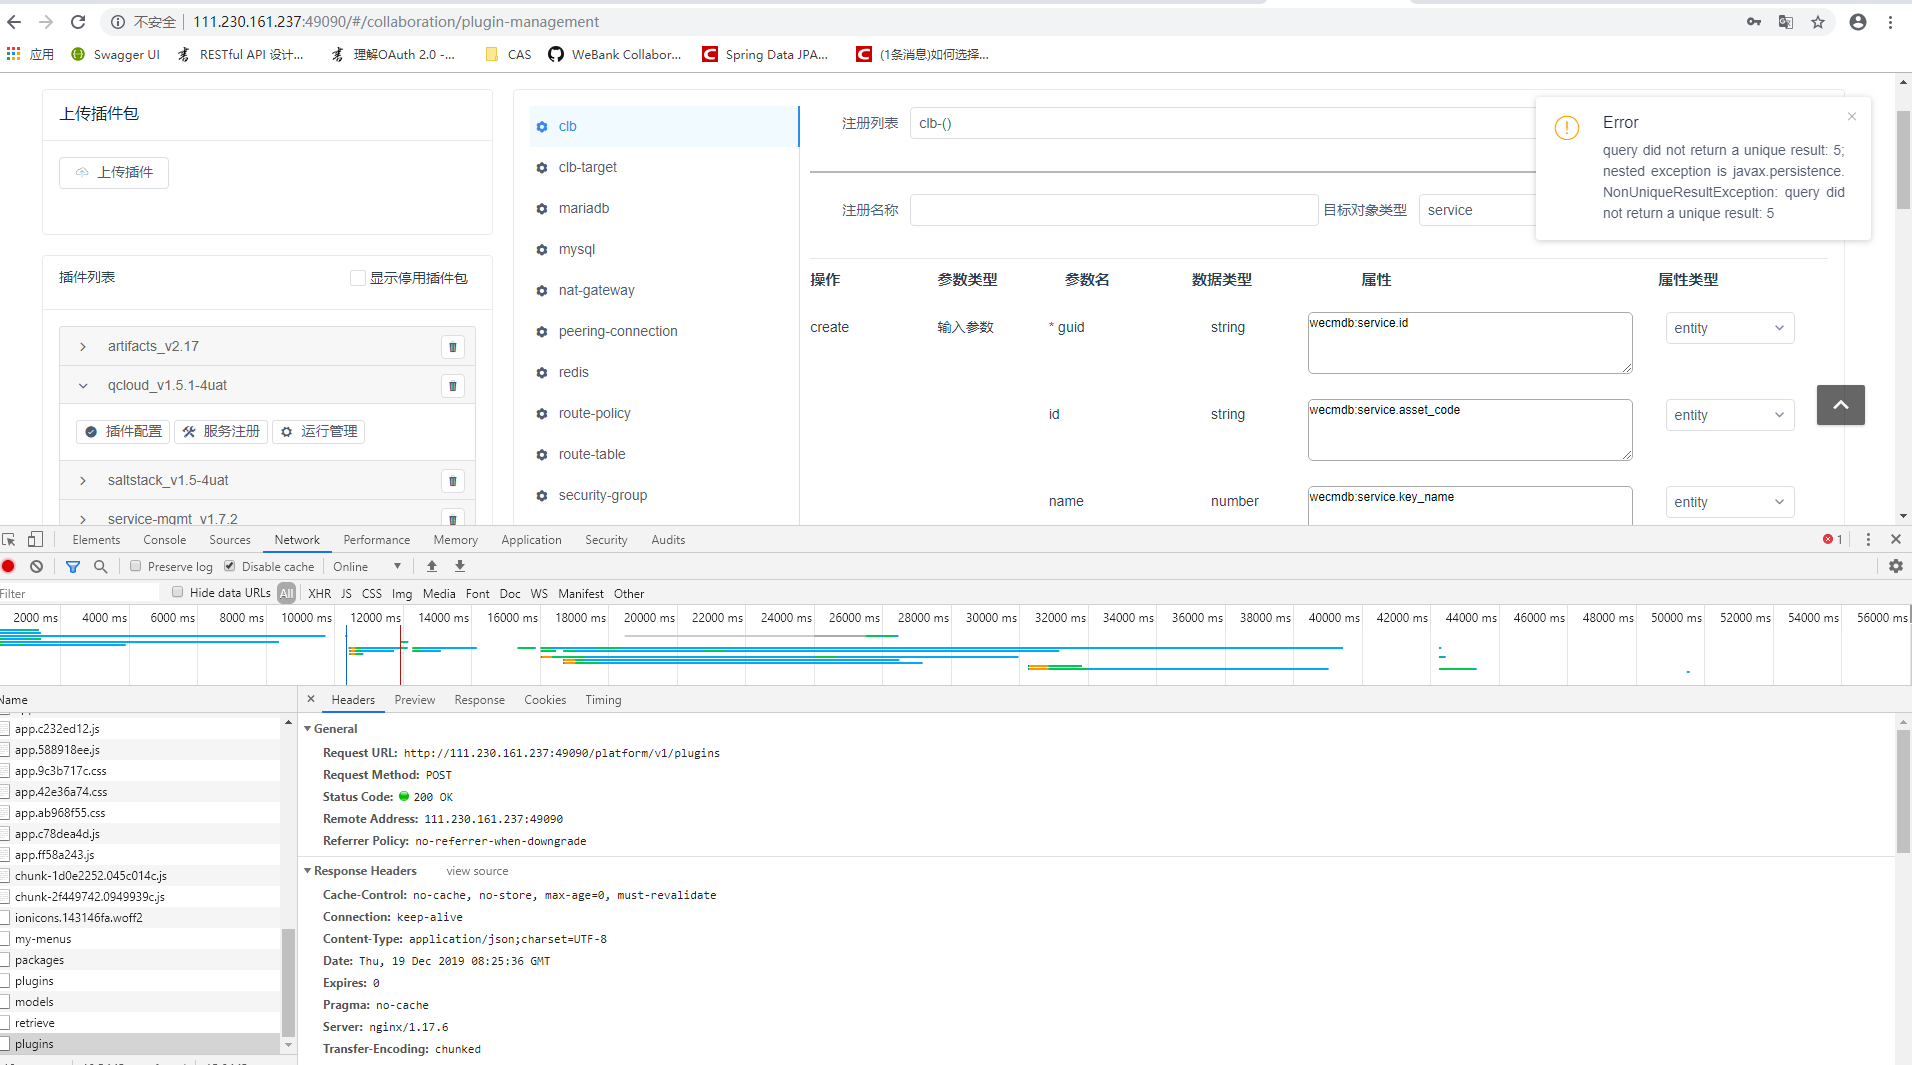The width and height of the screenshot is (1912, 1065).
Task: Click the error count badge in DevTools
Action: point(1832,539)
